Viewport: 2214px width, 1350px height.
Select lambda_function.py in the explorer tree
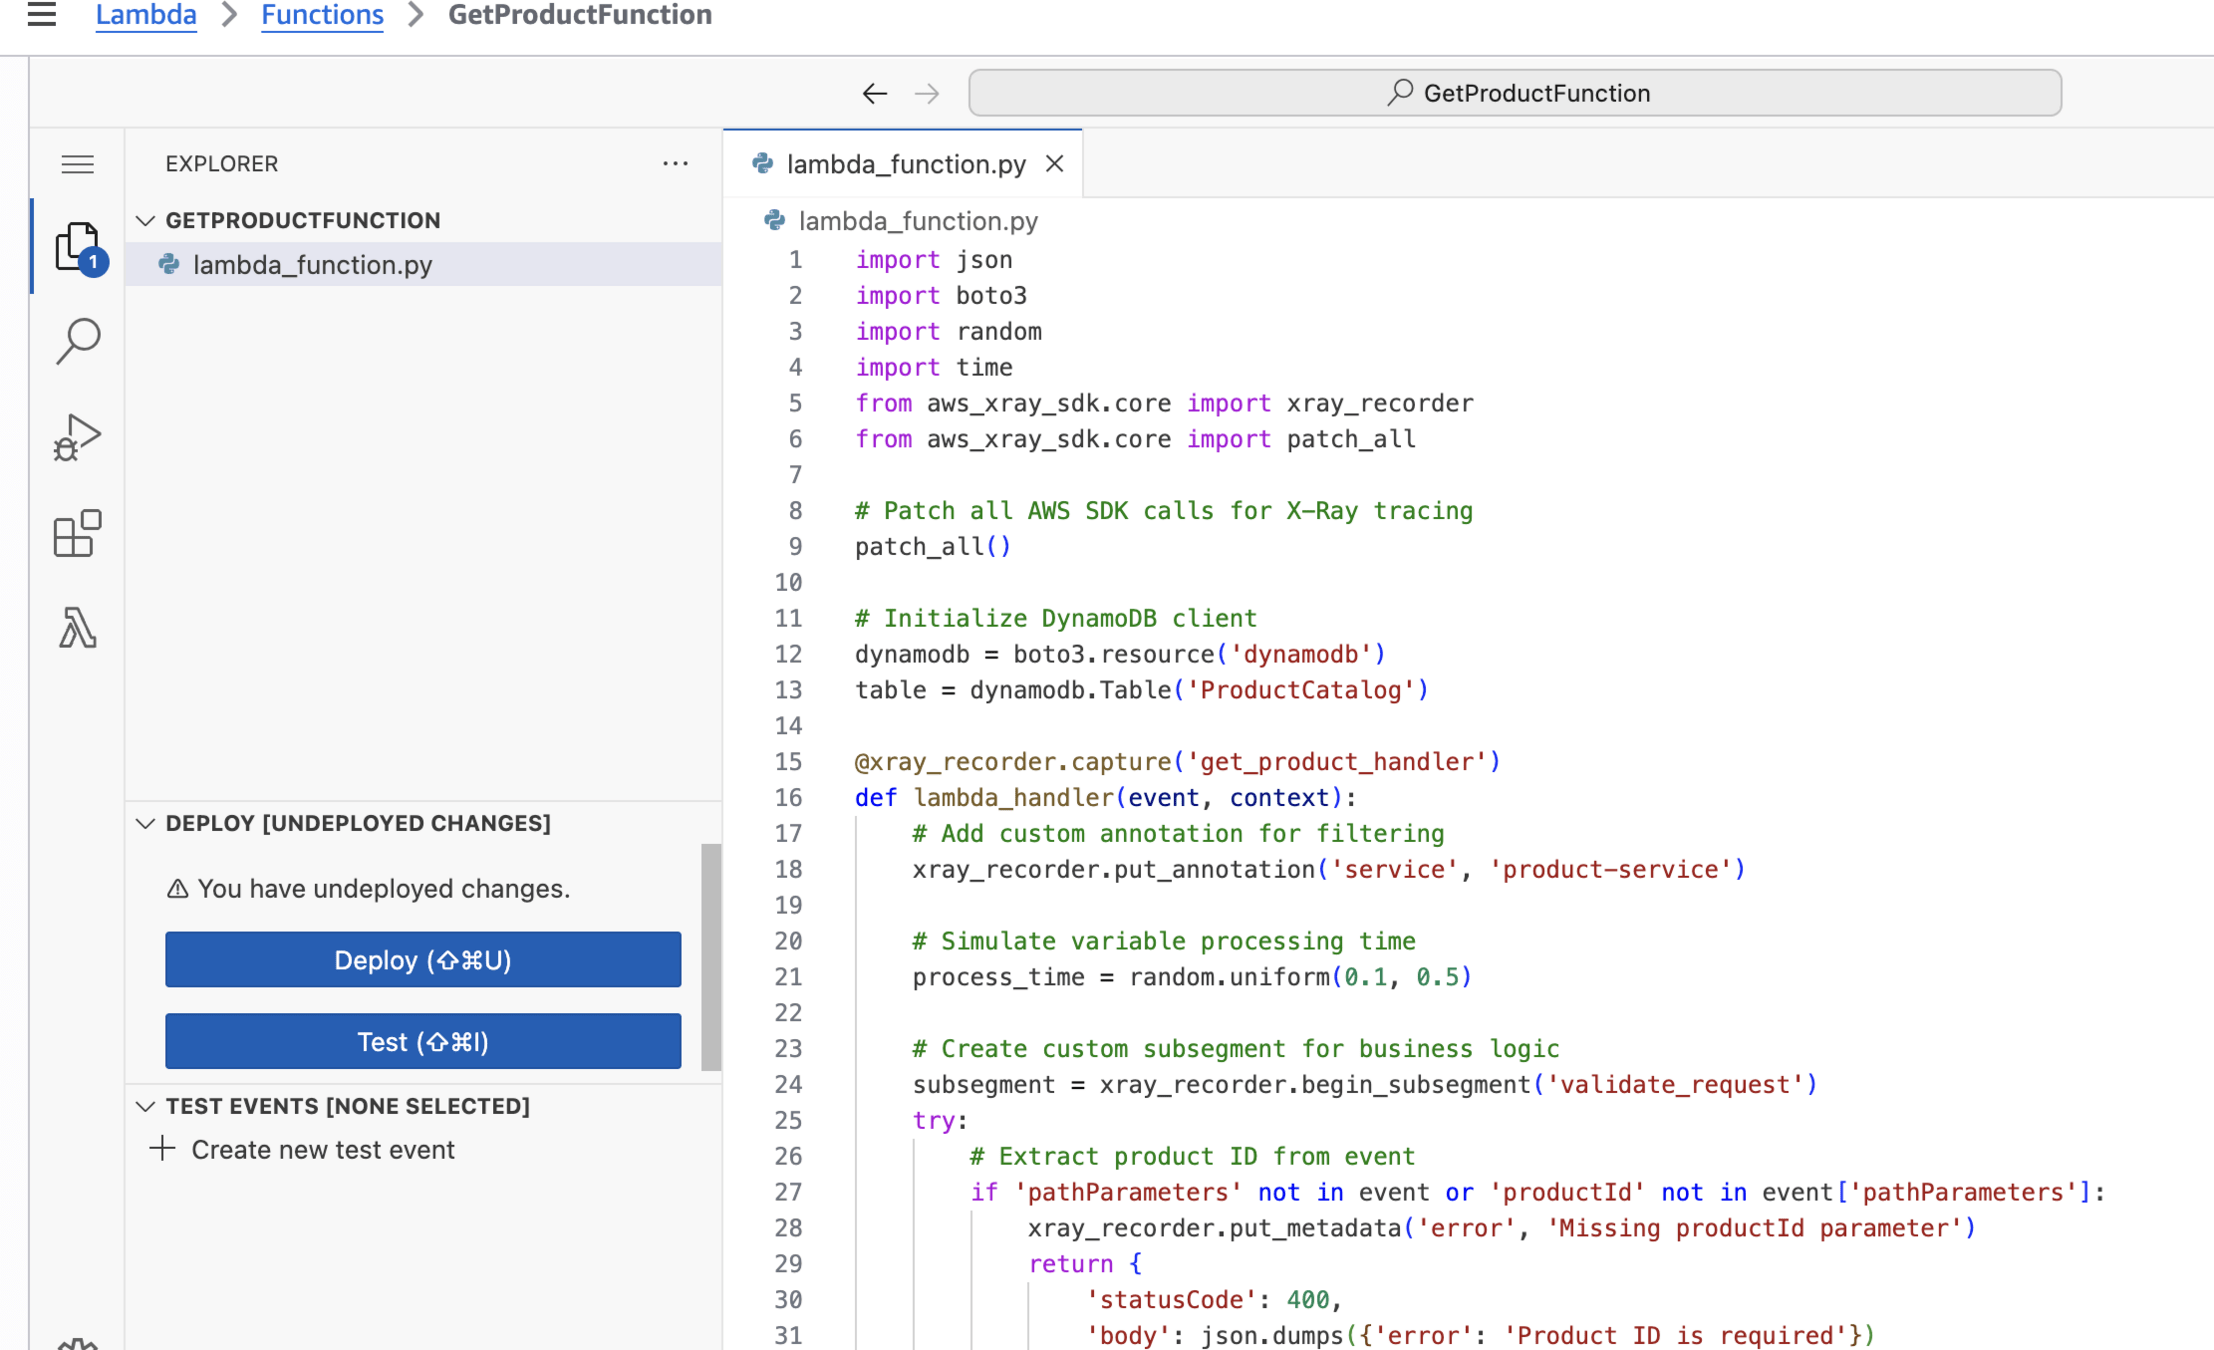312,265
